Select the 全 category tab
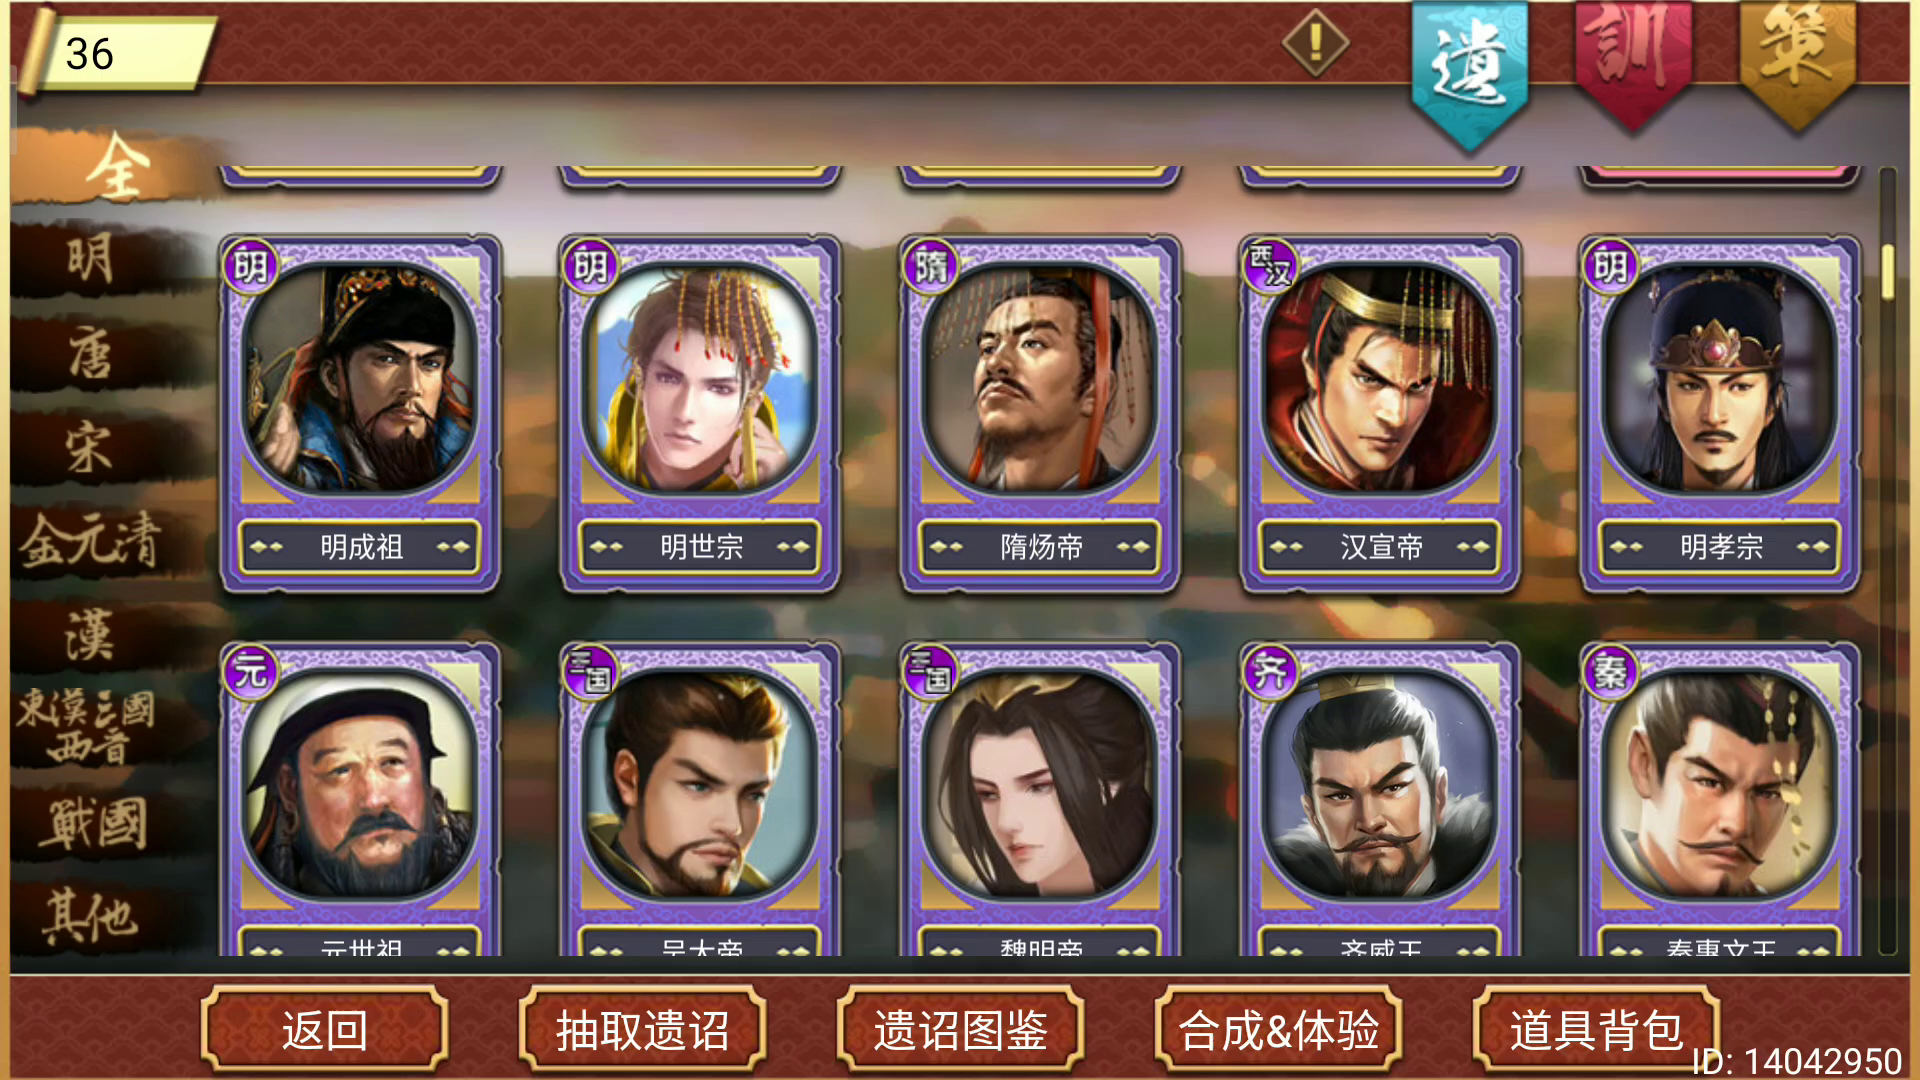The image size is (1920, 1080). pos(115,168)
